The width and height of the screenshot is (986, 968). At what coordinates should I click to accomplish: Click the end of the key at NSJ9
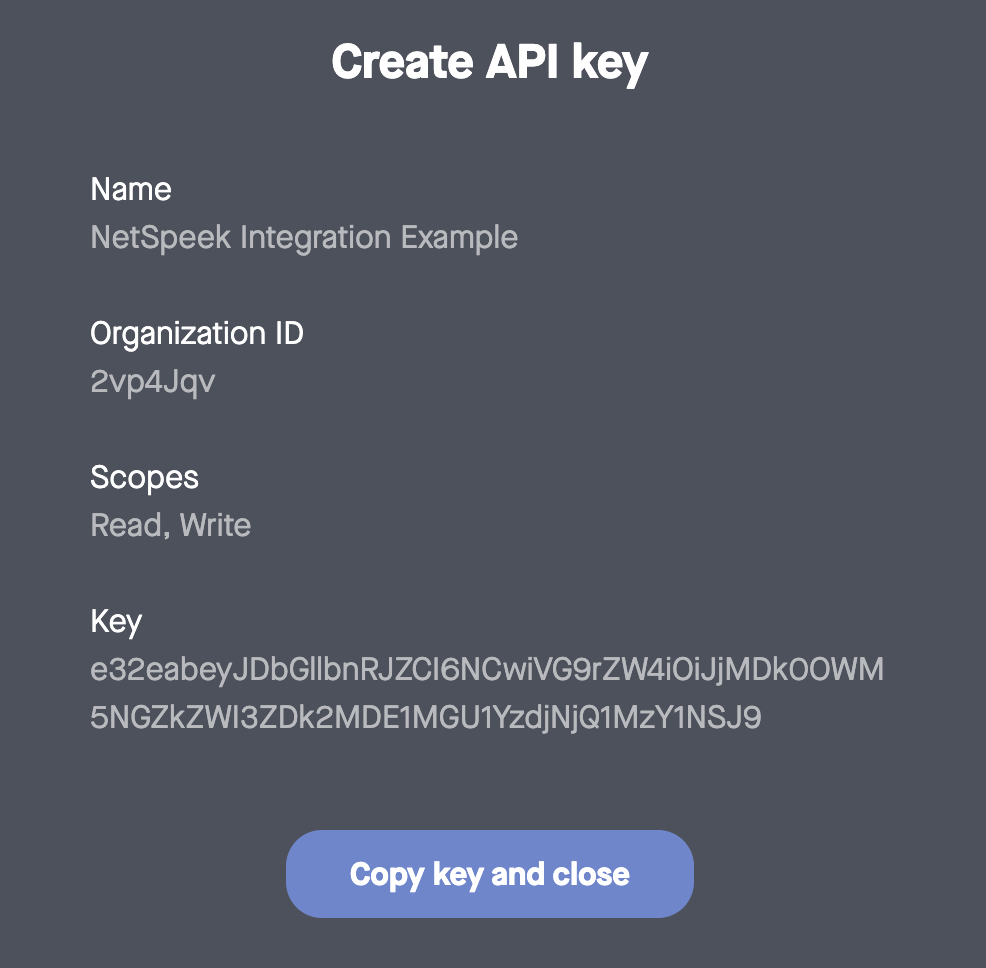pyautogui.click(x=734, y=717)
